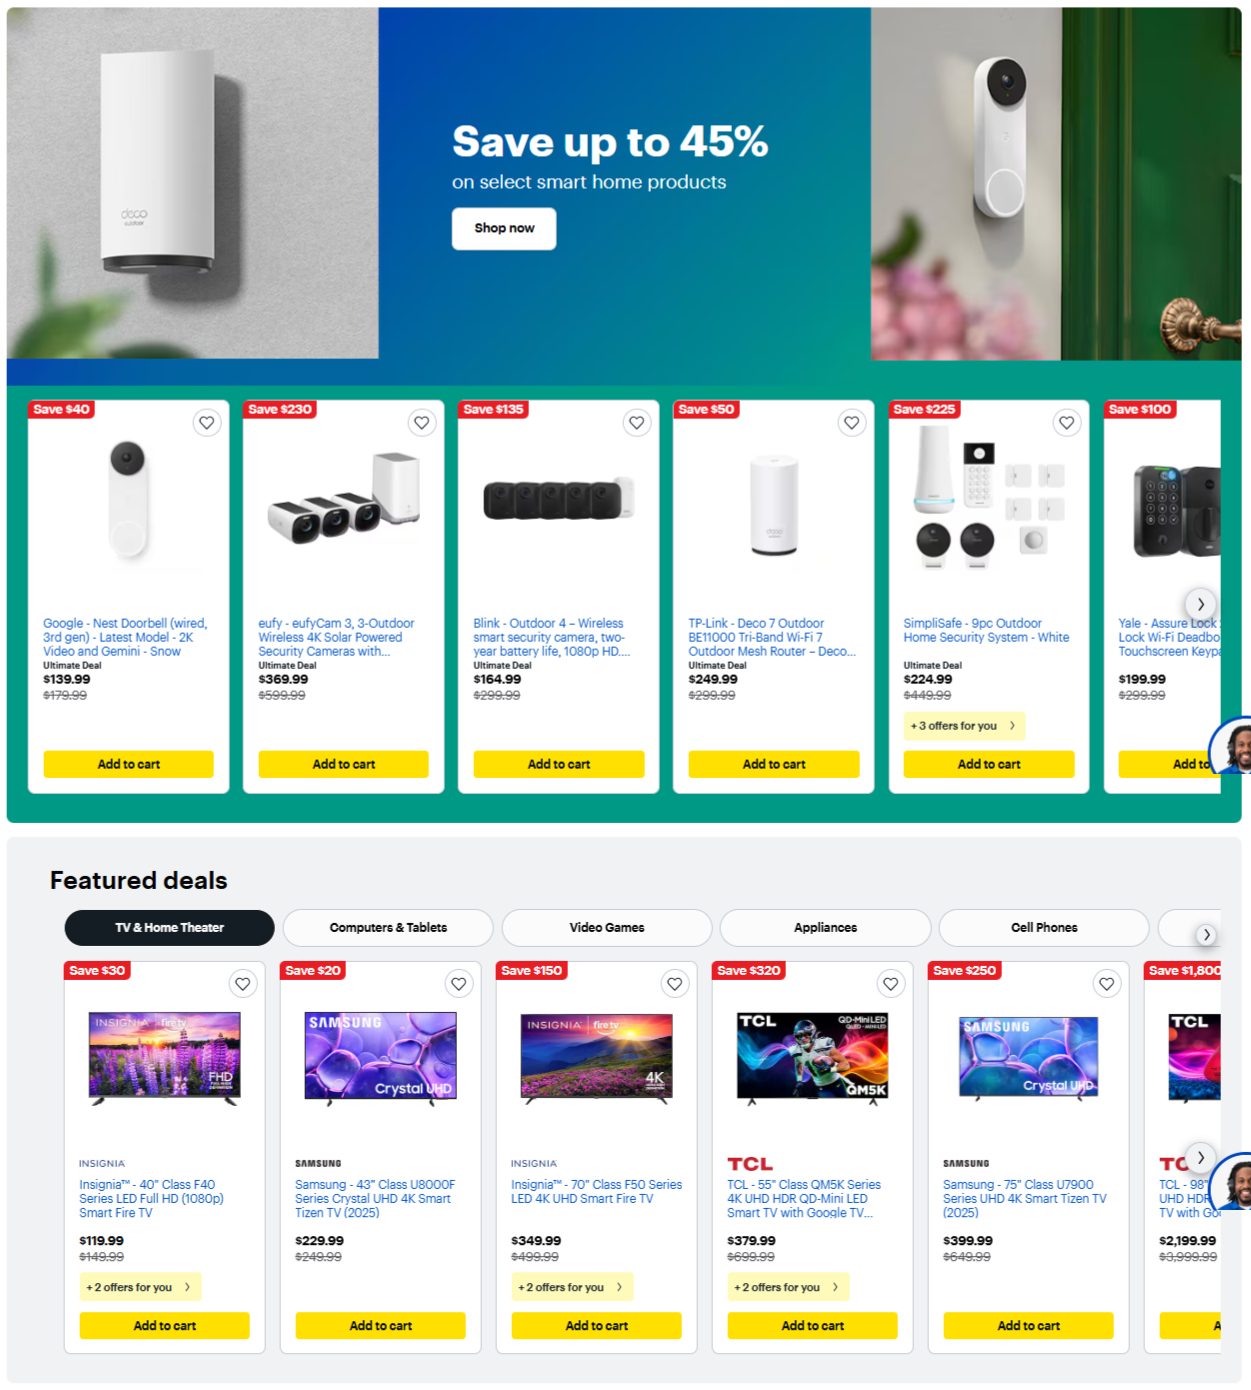
Task: Click heart on Insignia 70" F50 TV
Action: point(675,984)
